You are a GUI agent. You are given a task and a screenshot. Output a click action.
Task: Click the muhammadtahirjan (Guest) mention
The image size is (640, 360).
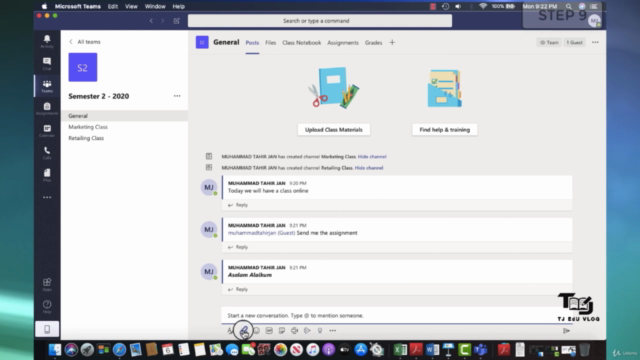261,233
